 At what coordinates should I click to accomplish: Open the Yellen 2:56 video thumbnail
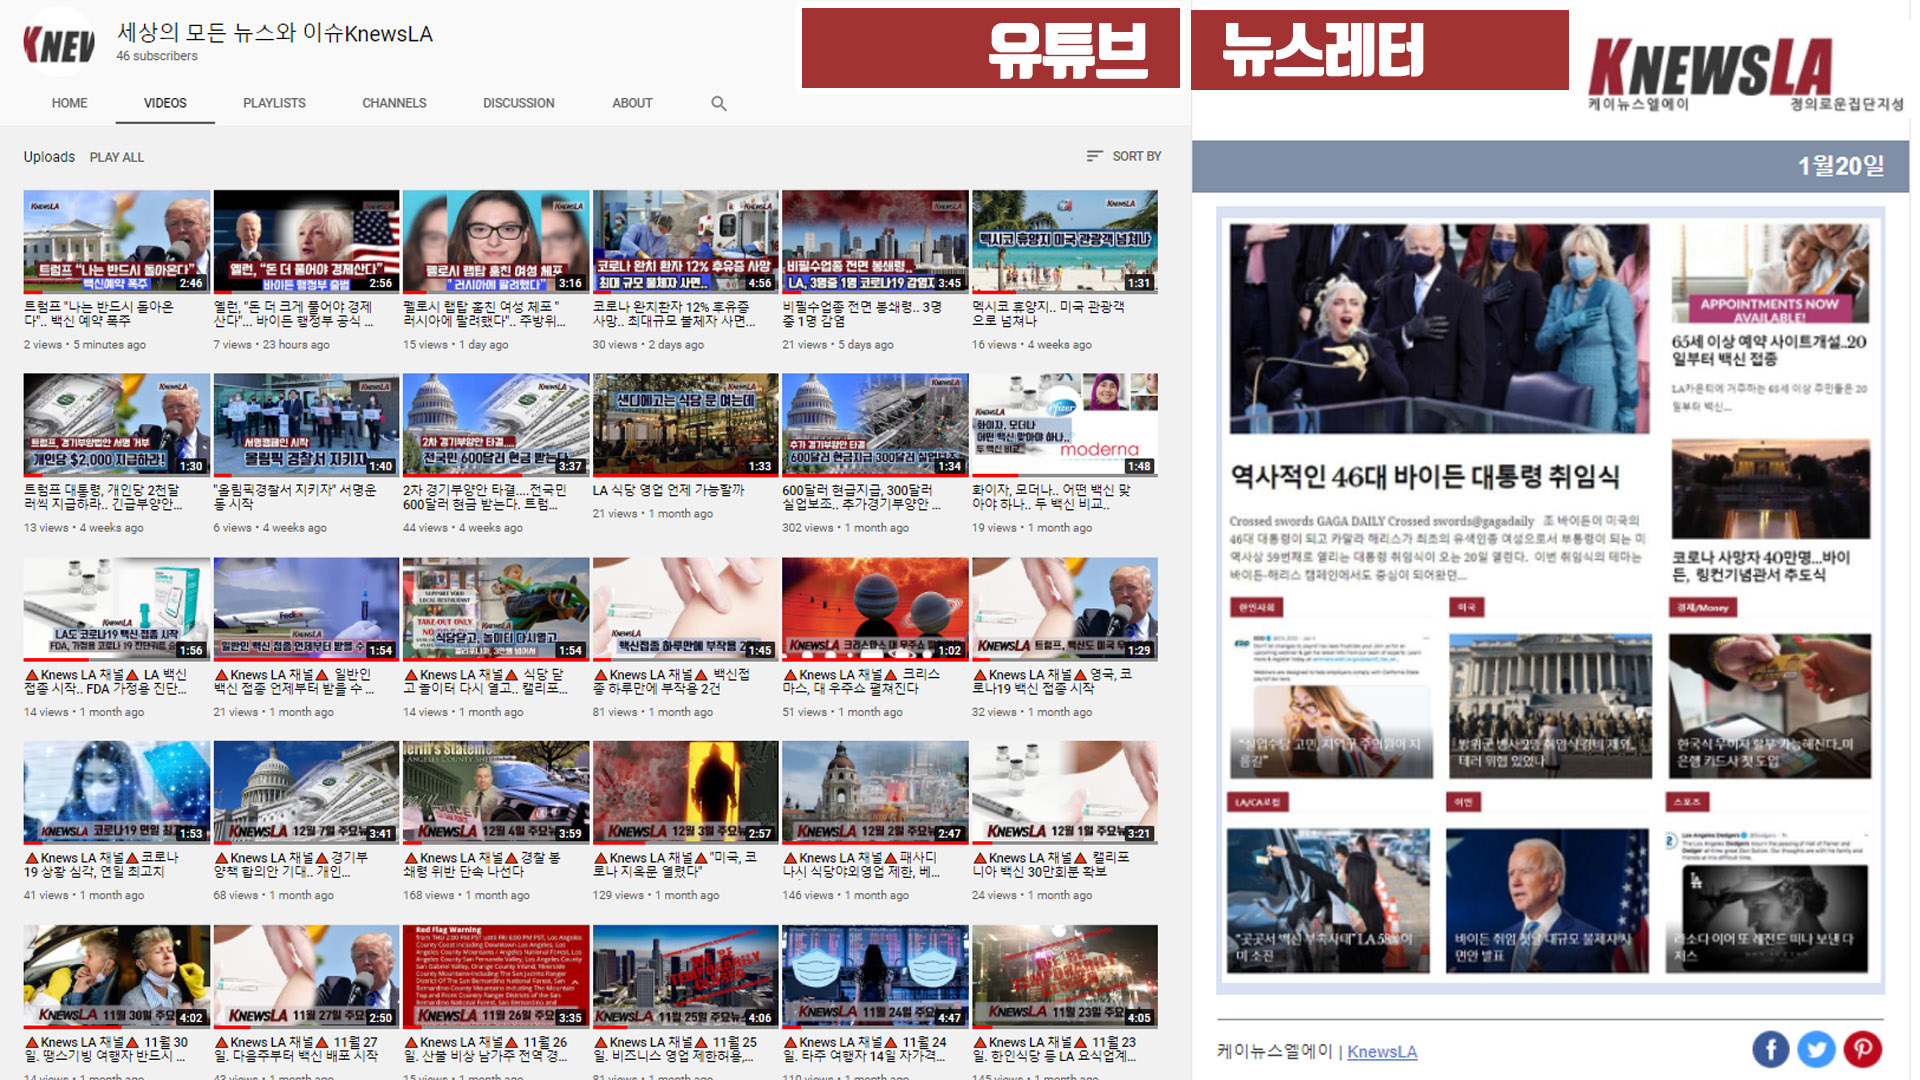(x=306, y=241)
